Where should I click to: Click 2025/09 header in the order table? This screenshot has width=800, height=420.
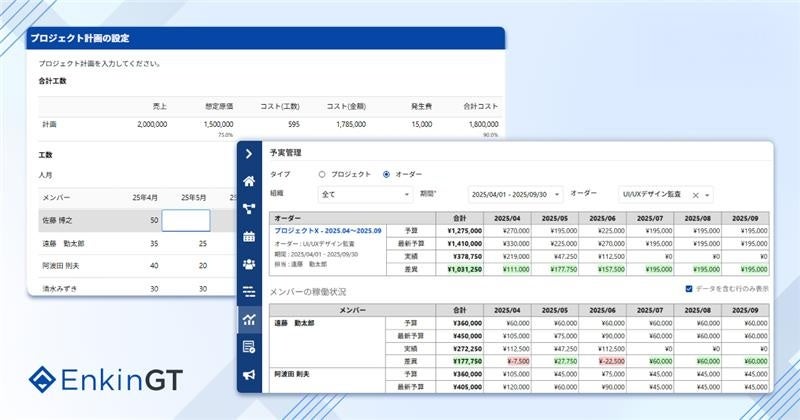pos(745,218)
